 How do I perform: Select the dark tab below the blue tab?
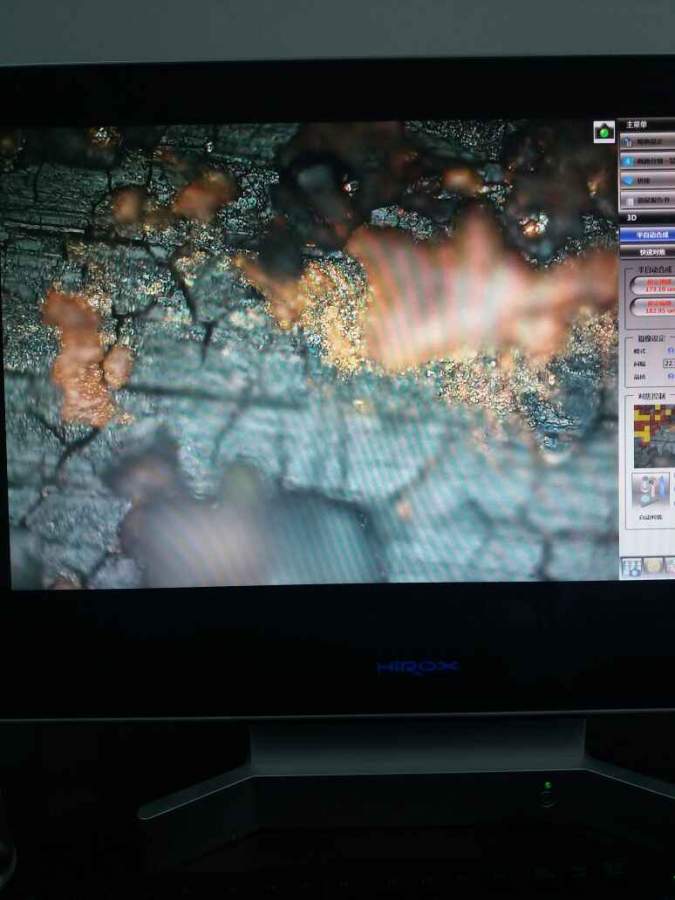pos(649,252)
